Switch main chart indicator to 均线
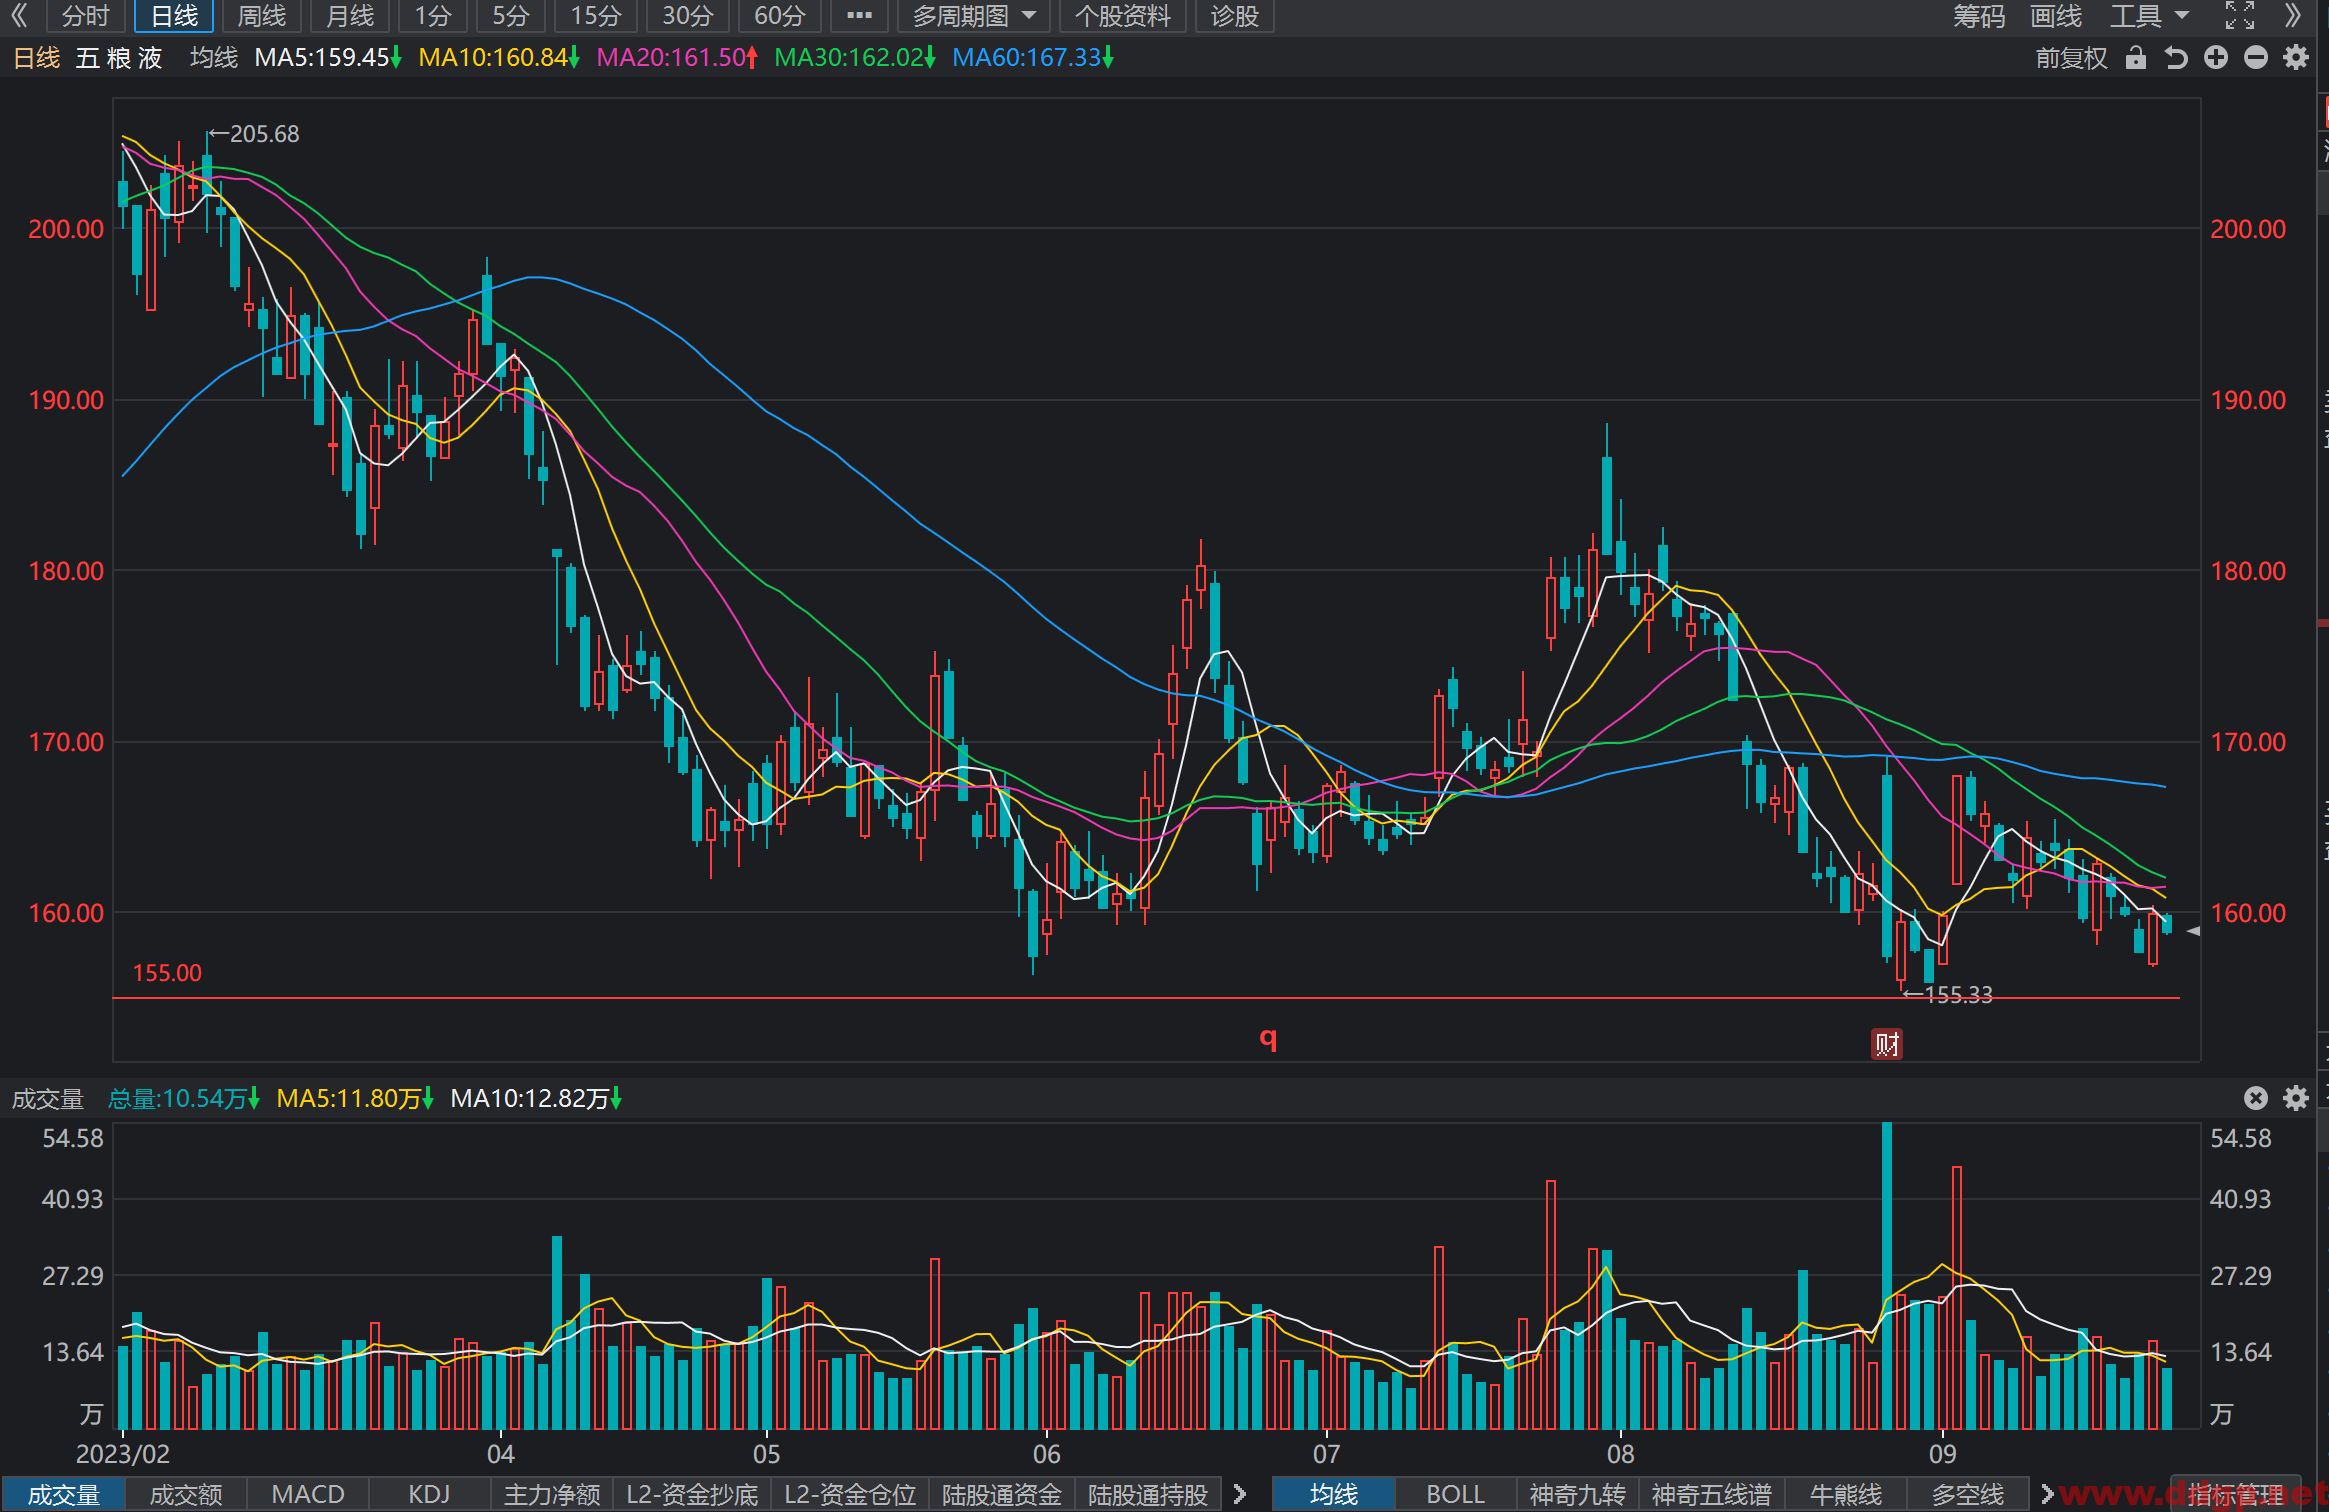Image resolution: width=2329 pixels, height=1512 pixels. pyautogui.click(x=1333, y=1494)
